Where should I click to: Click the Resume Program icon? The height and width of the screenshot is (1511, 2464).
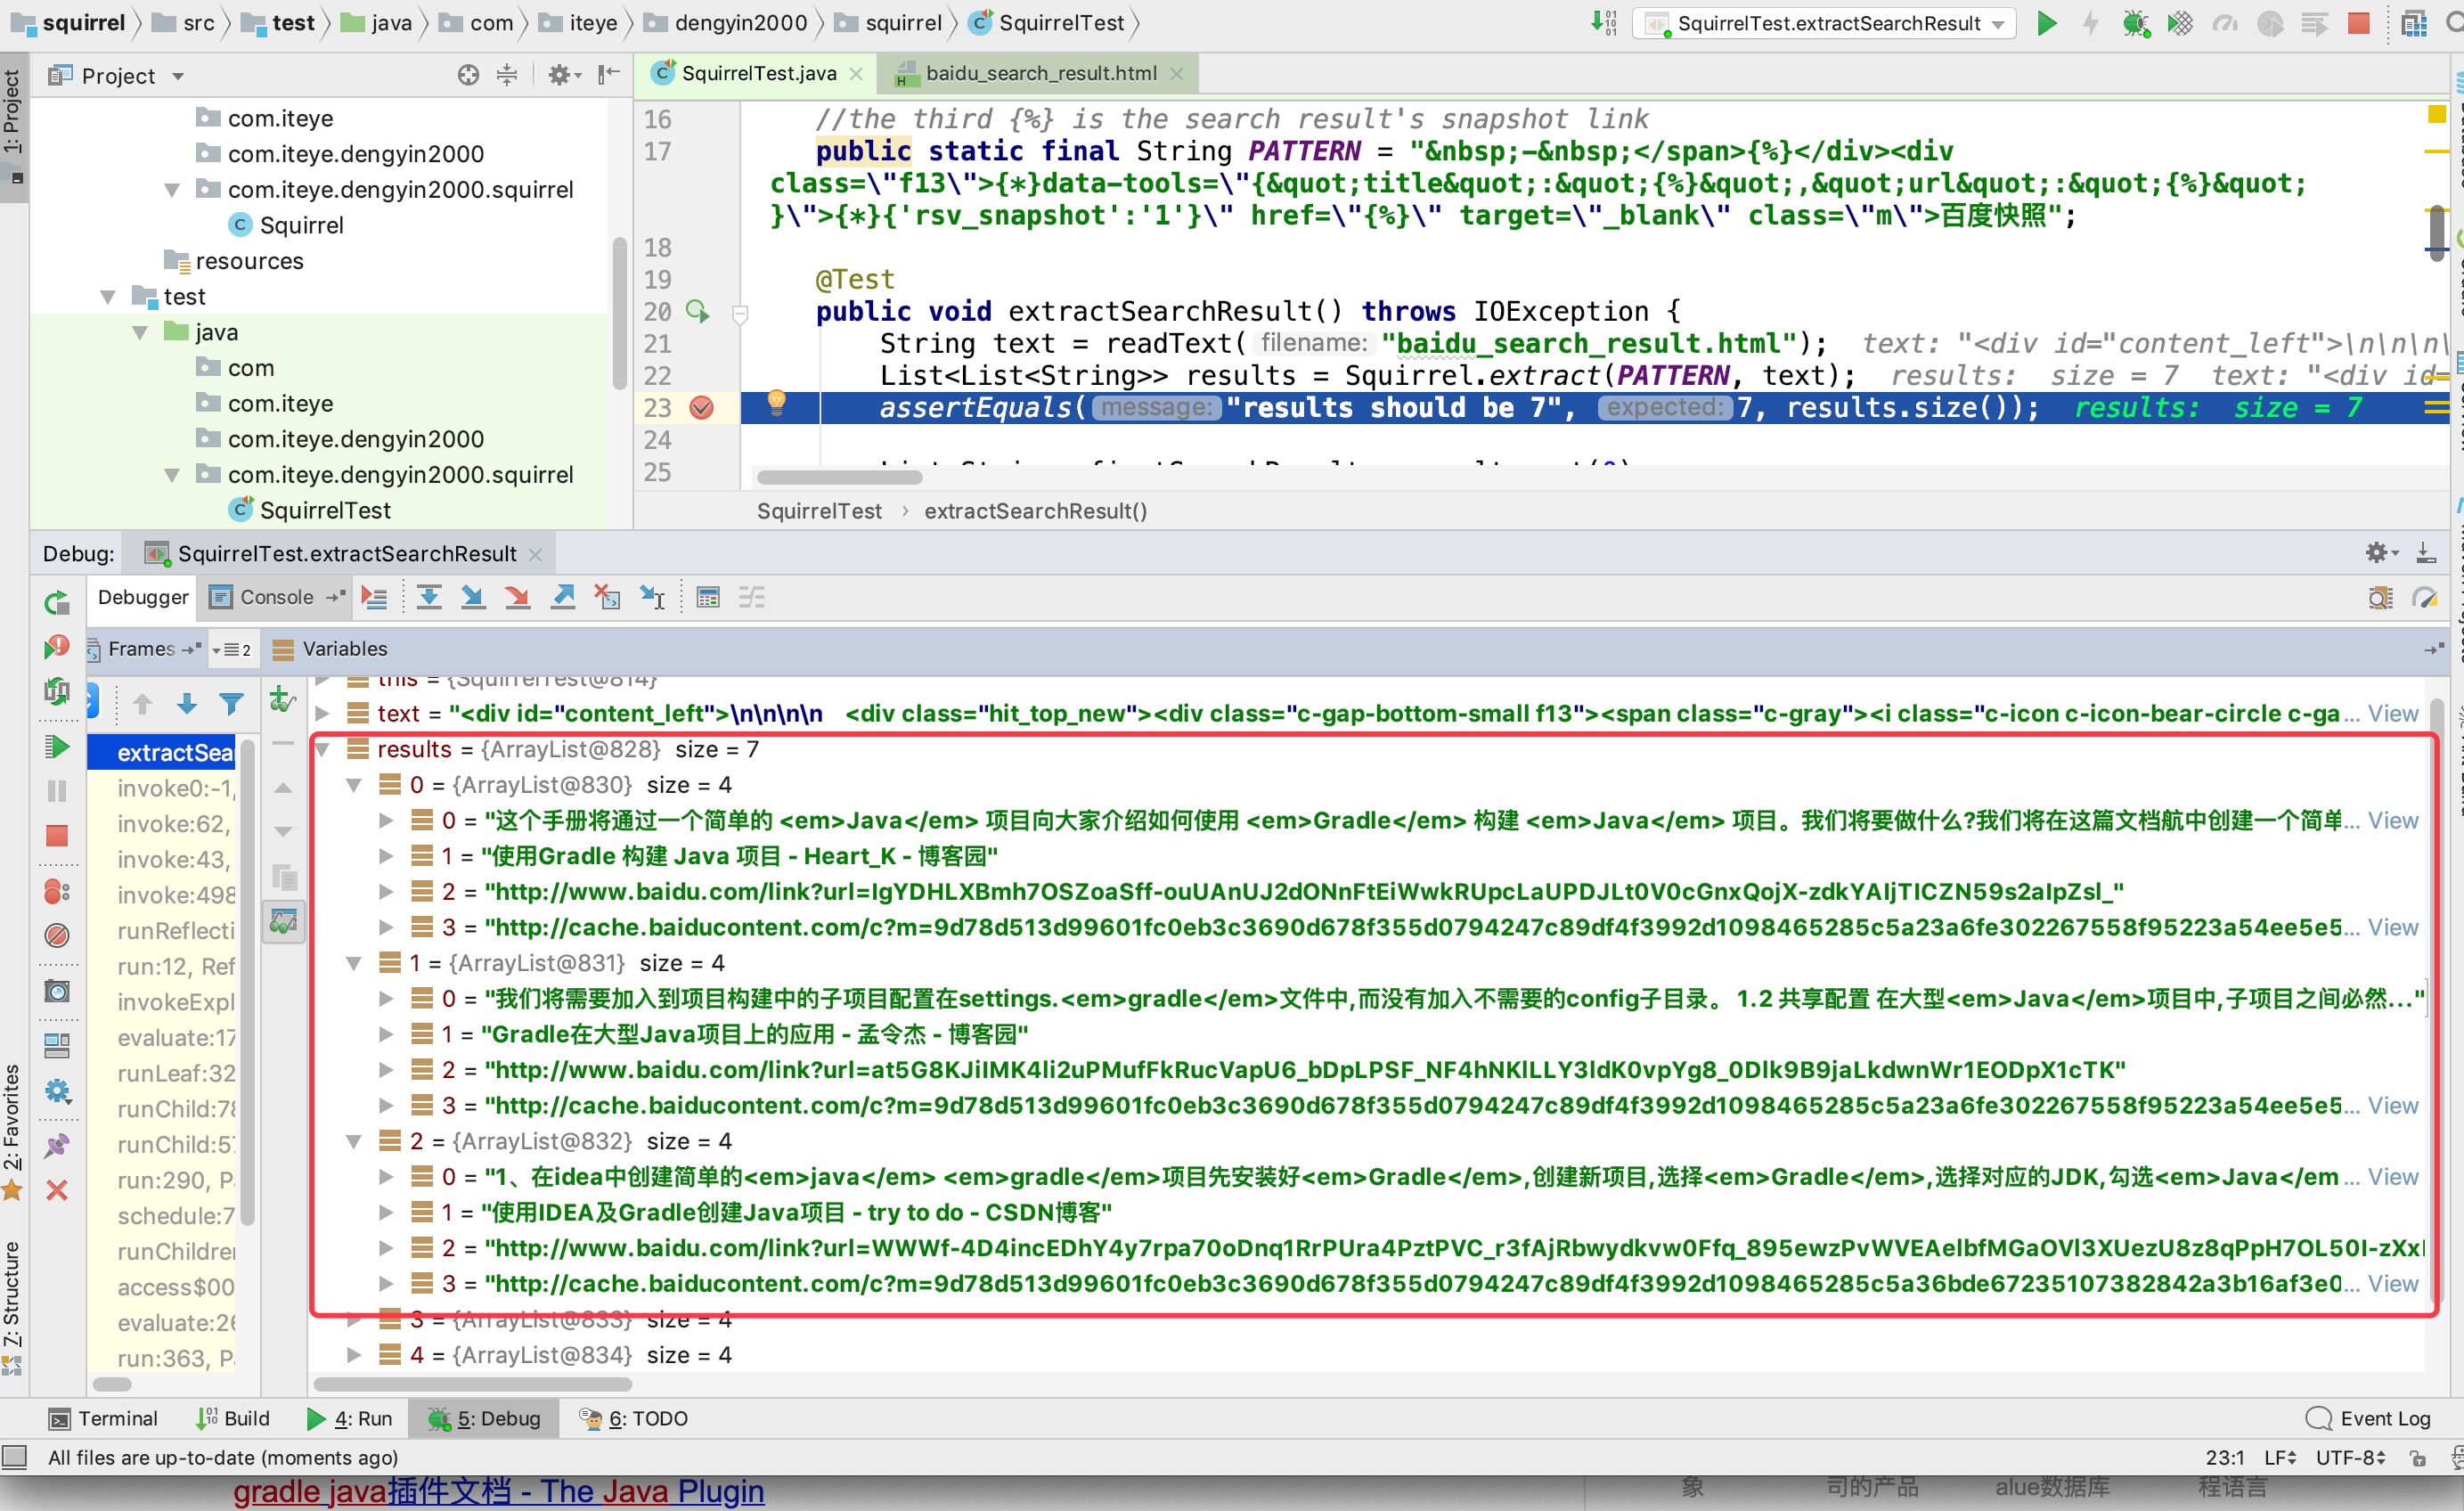57,747
